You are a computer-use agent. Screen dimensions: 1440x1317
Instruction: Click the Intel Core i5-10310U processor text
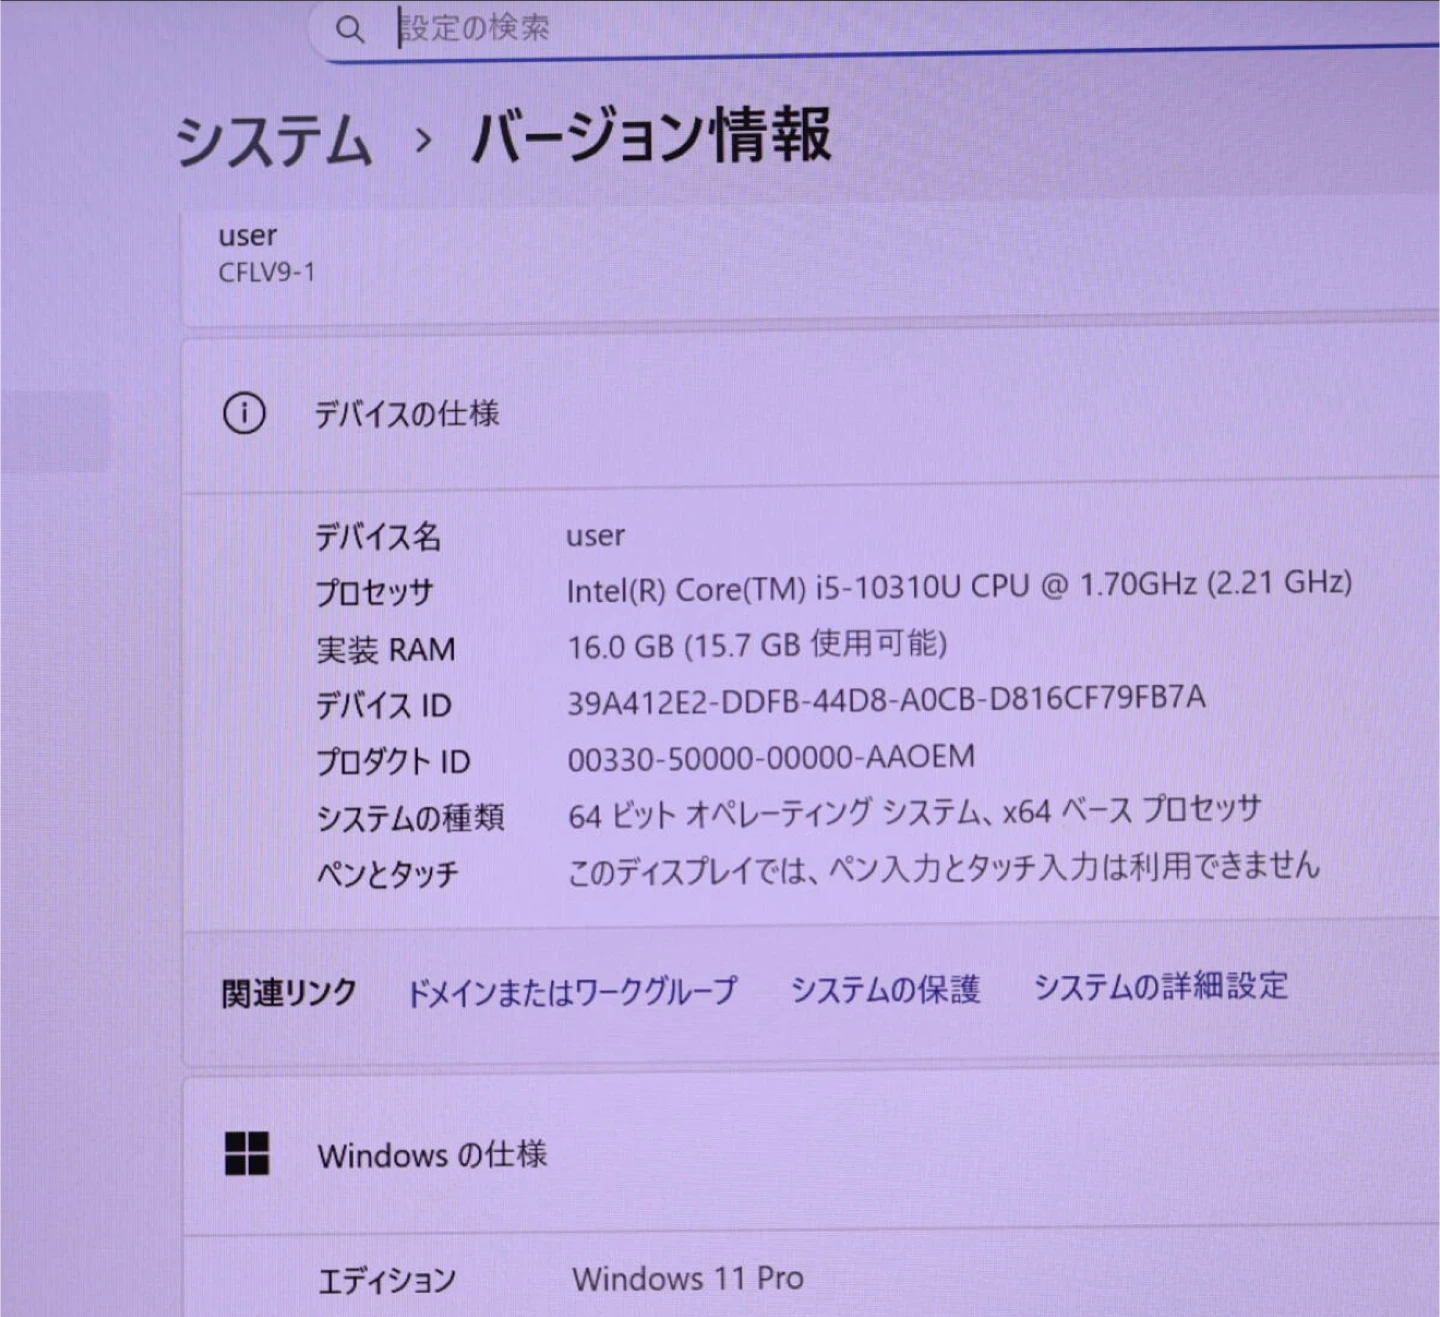[958, 587]
